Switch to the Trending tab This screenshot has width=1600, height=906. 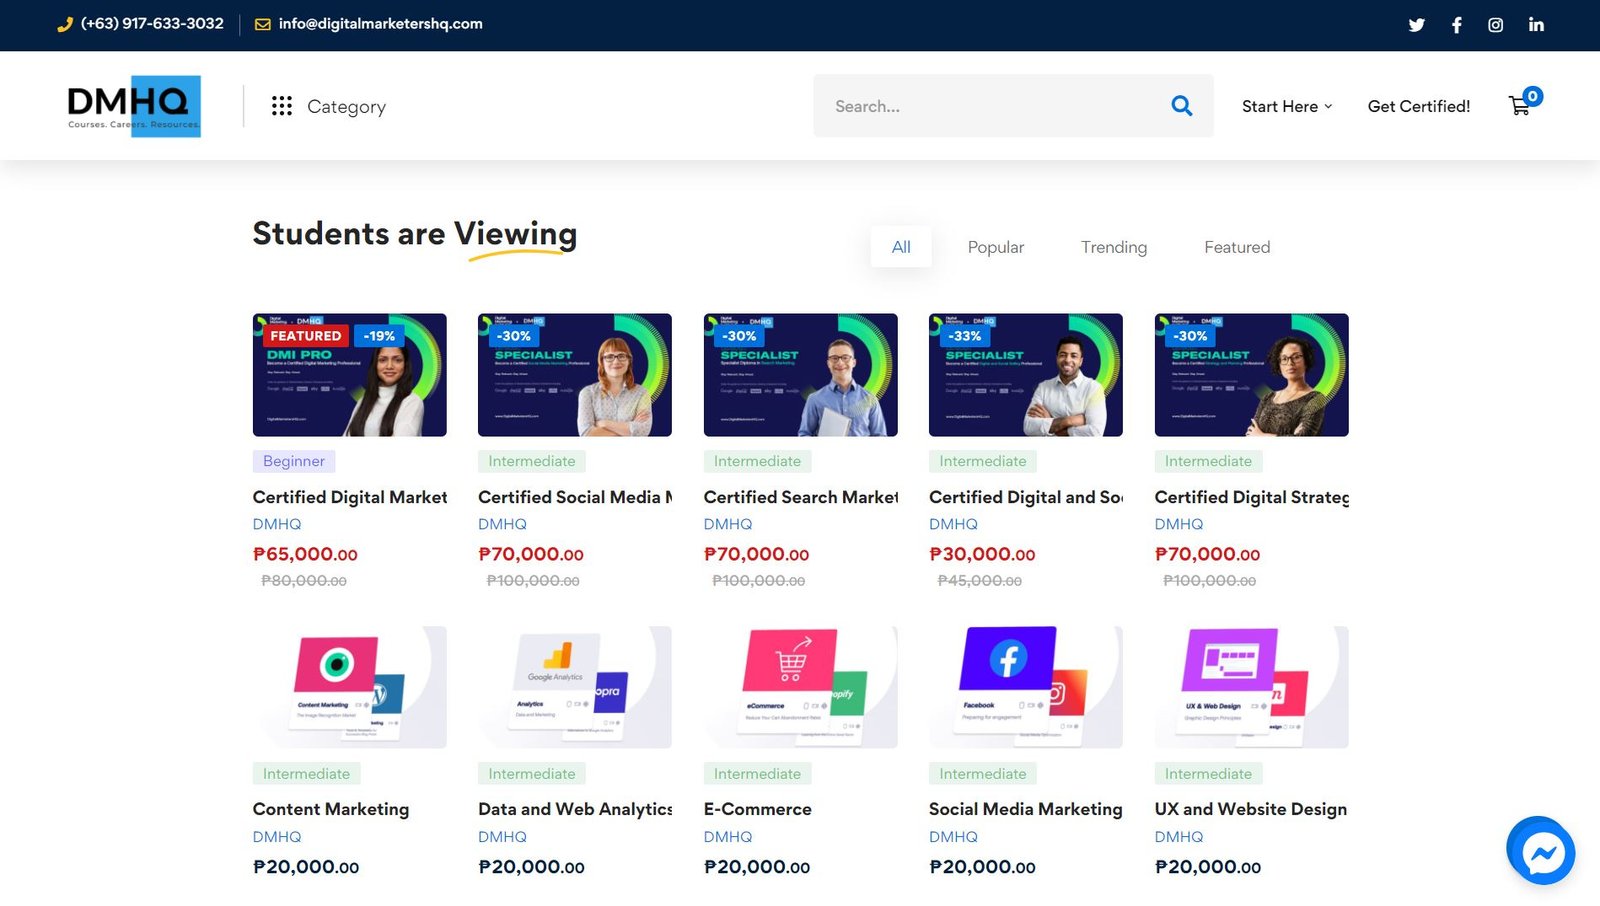[x=1113, y=247]
